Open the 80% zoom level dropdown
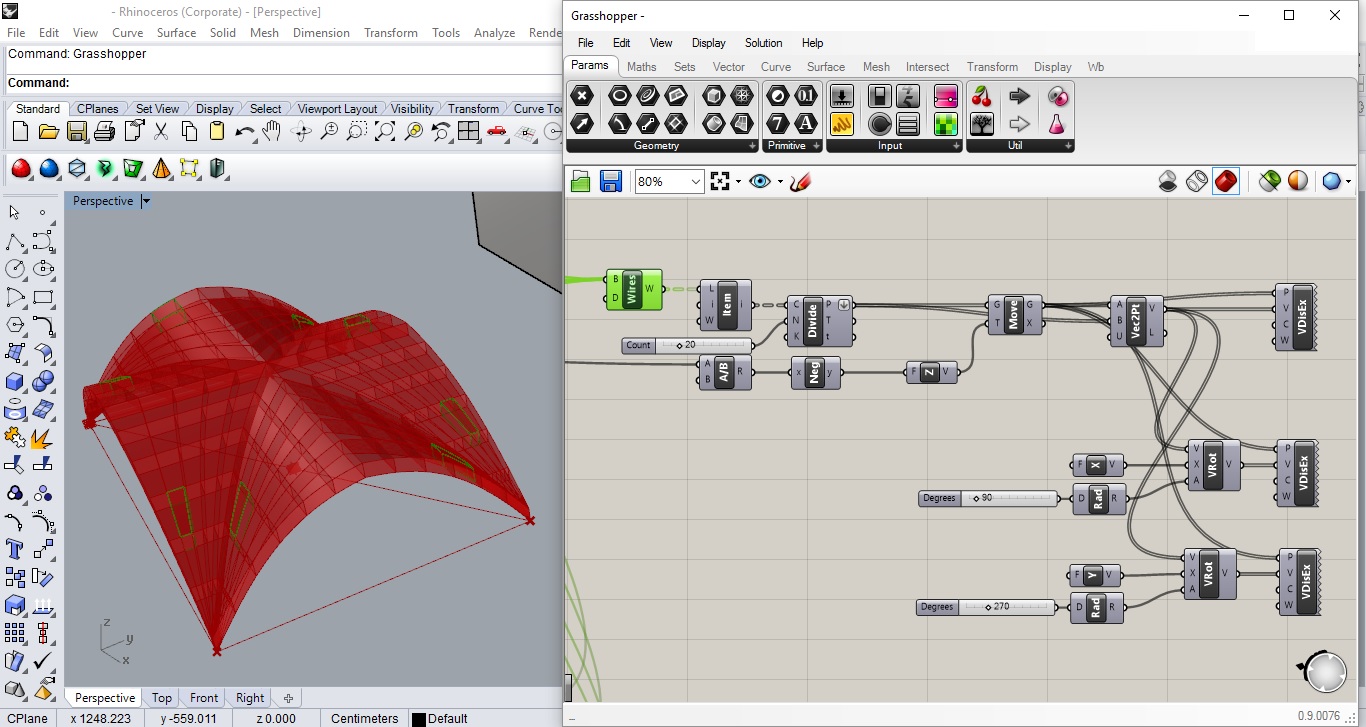 coord(696,182)
